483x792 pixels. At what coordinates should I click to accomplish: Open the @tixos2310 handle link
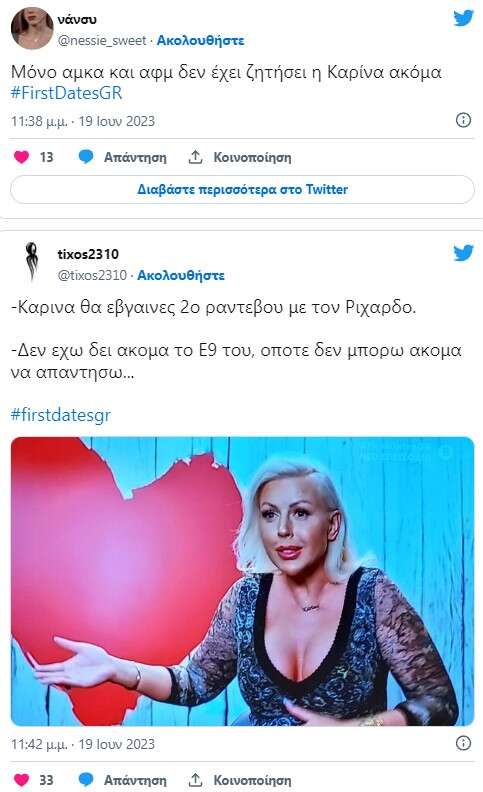point(92,275)
